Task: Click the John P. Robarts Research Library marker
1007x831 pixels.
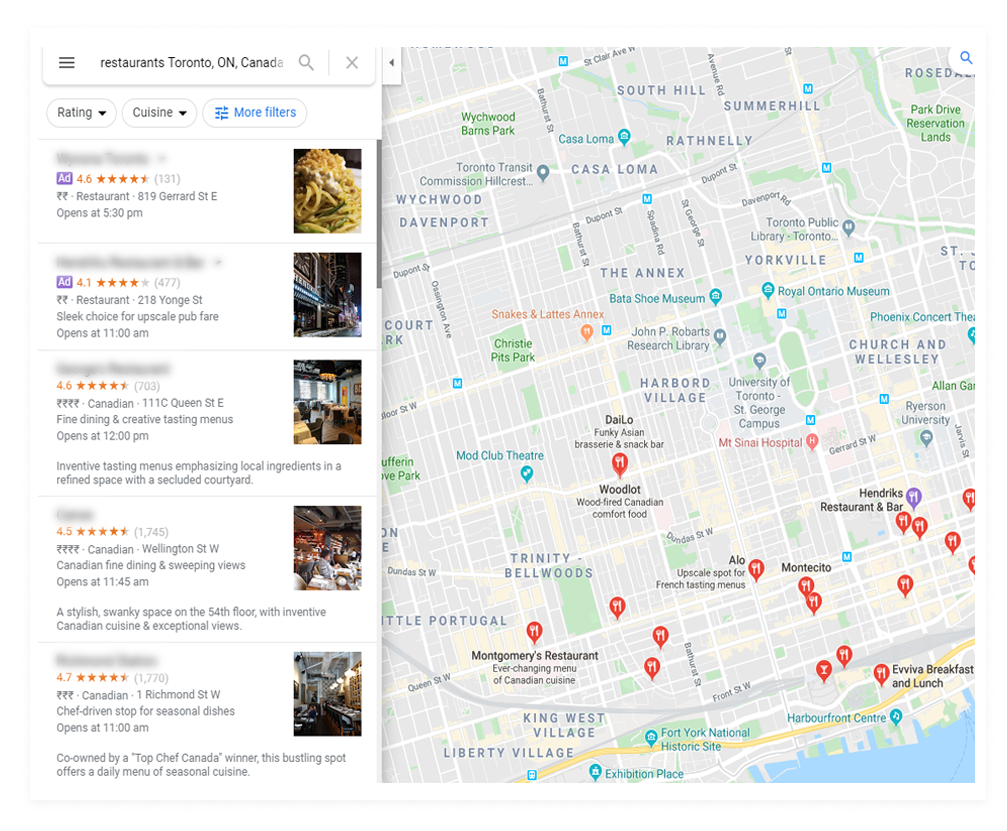Action: click(x=720, y=337)
